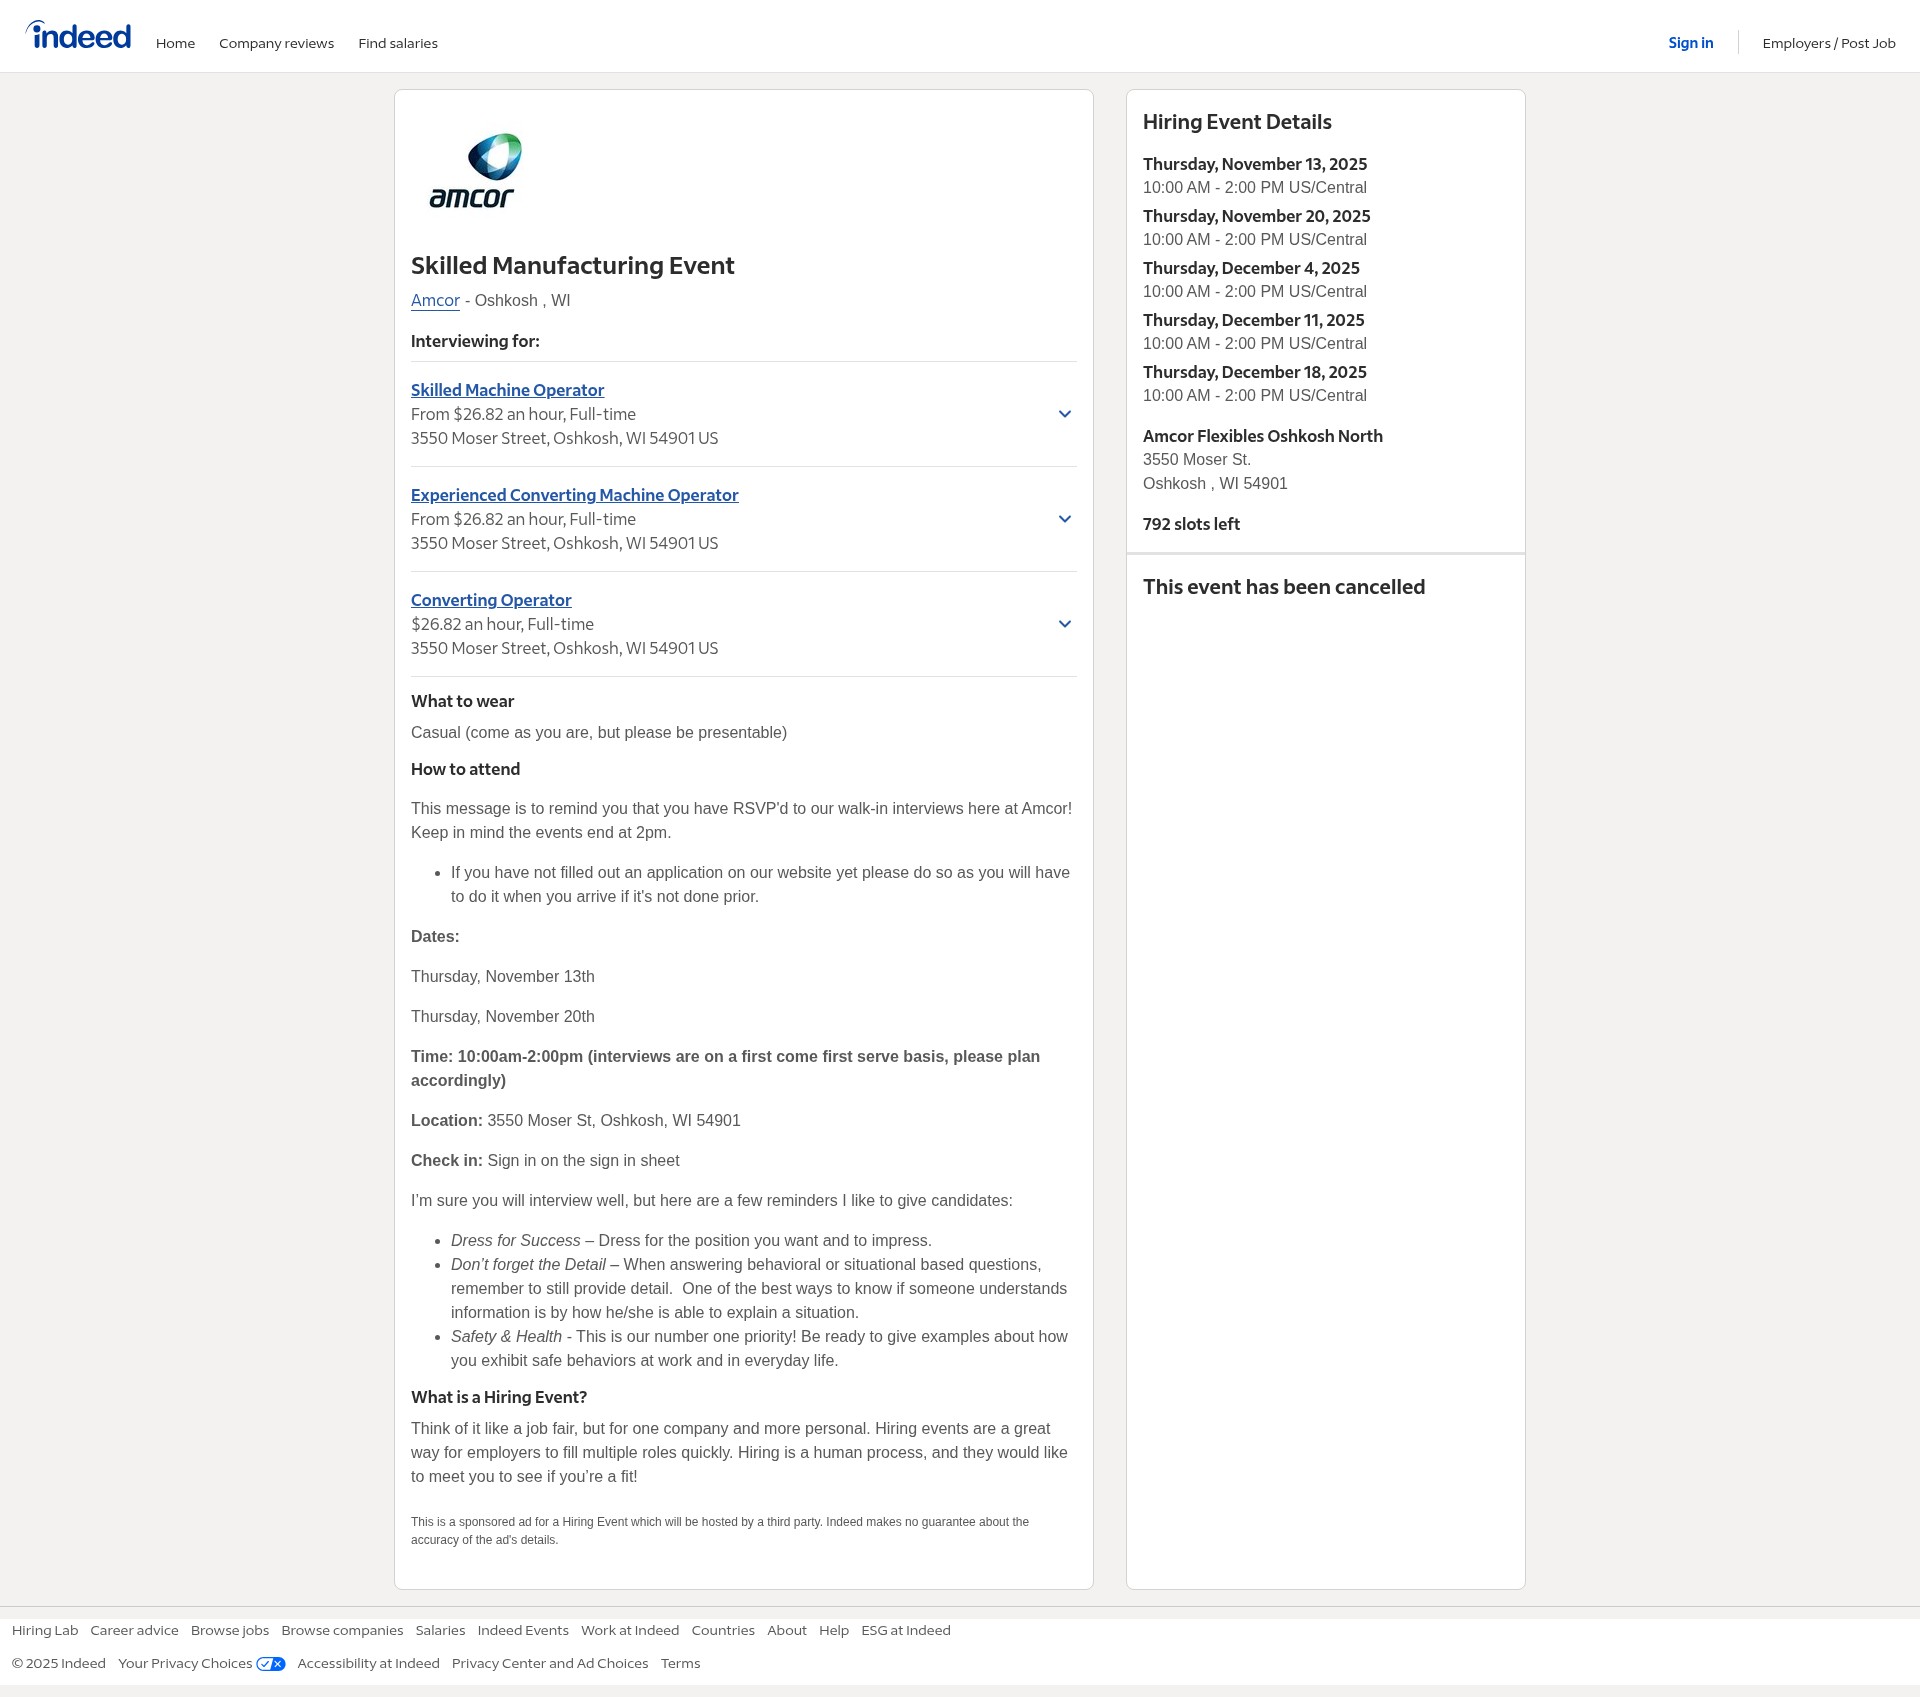
Task: Click the What to wear heading
Action: coord(462,701)
